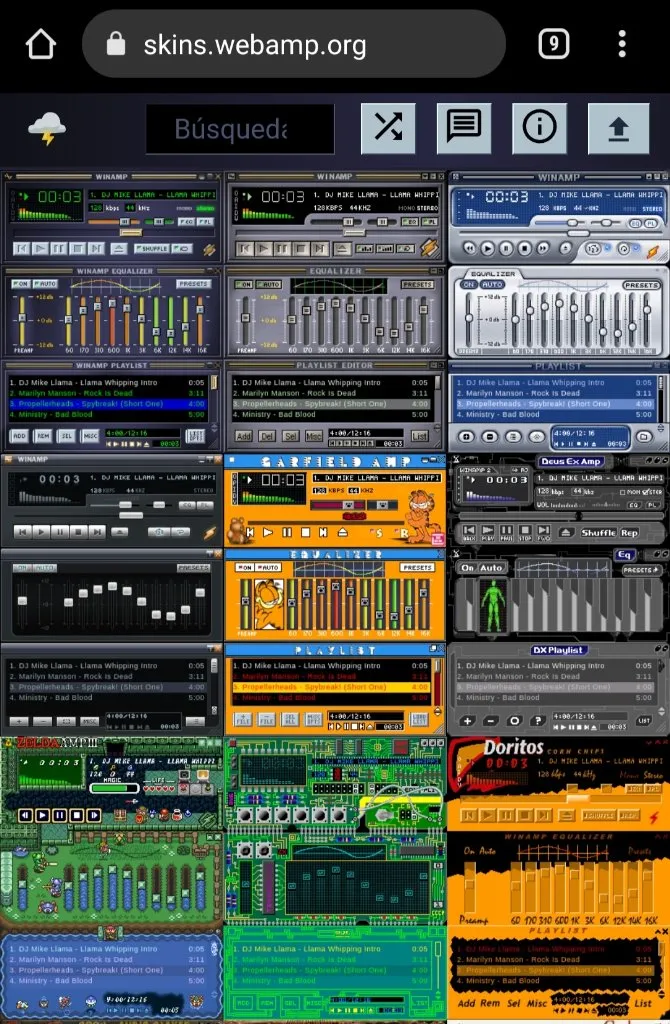The image size is (670, 1024).
Task: Tap the padlock site security icon
Action: point(116,44)
